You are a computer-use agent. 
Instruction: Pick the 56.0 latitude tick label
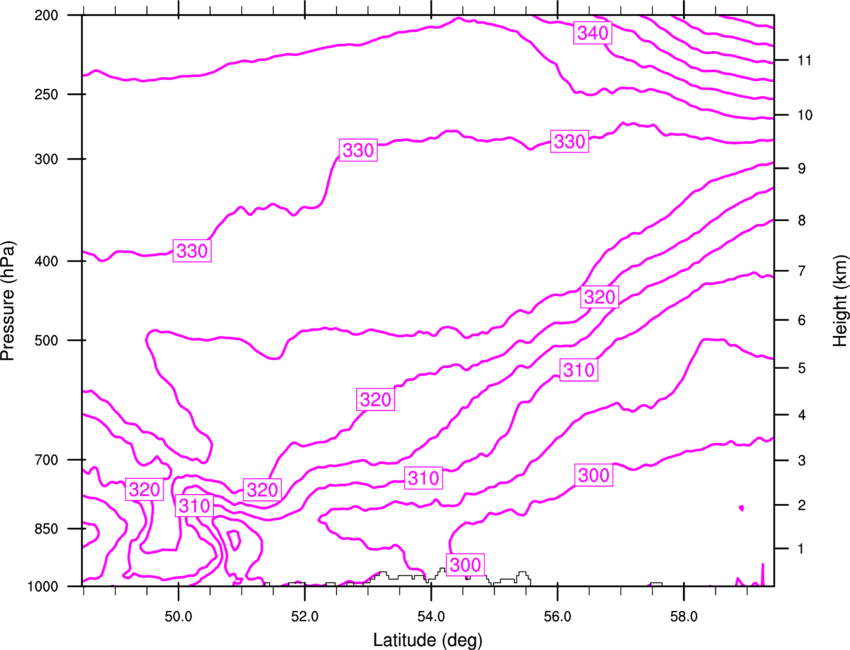(558, 617)
